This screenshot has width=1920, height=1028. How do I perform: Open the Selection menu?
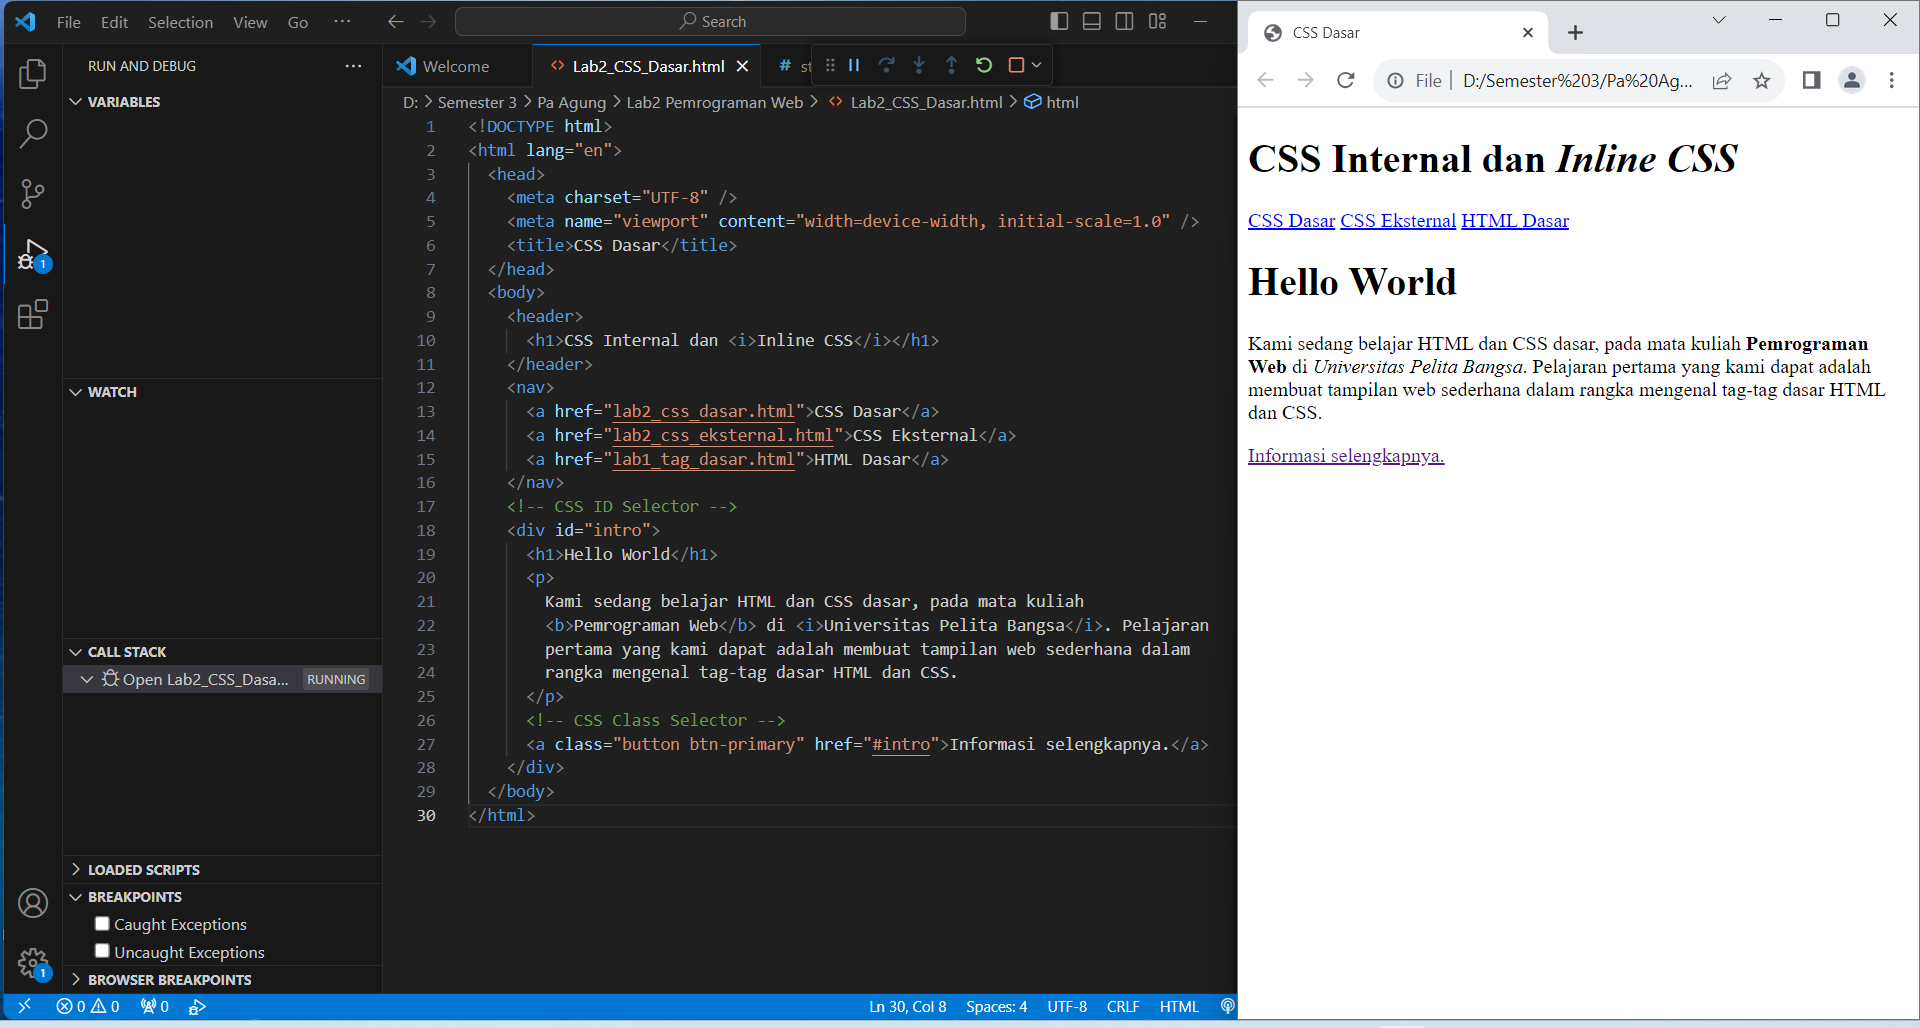pyautogui.click(x=180, y=21)
